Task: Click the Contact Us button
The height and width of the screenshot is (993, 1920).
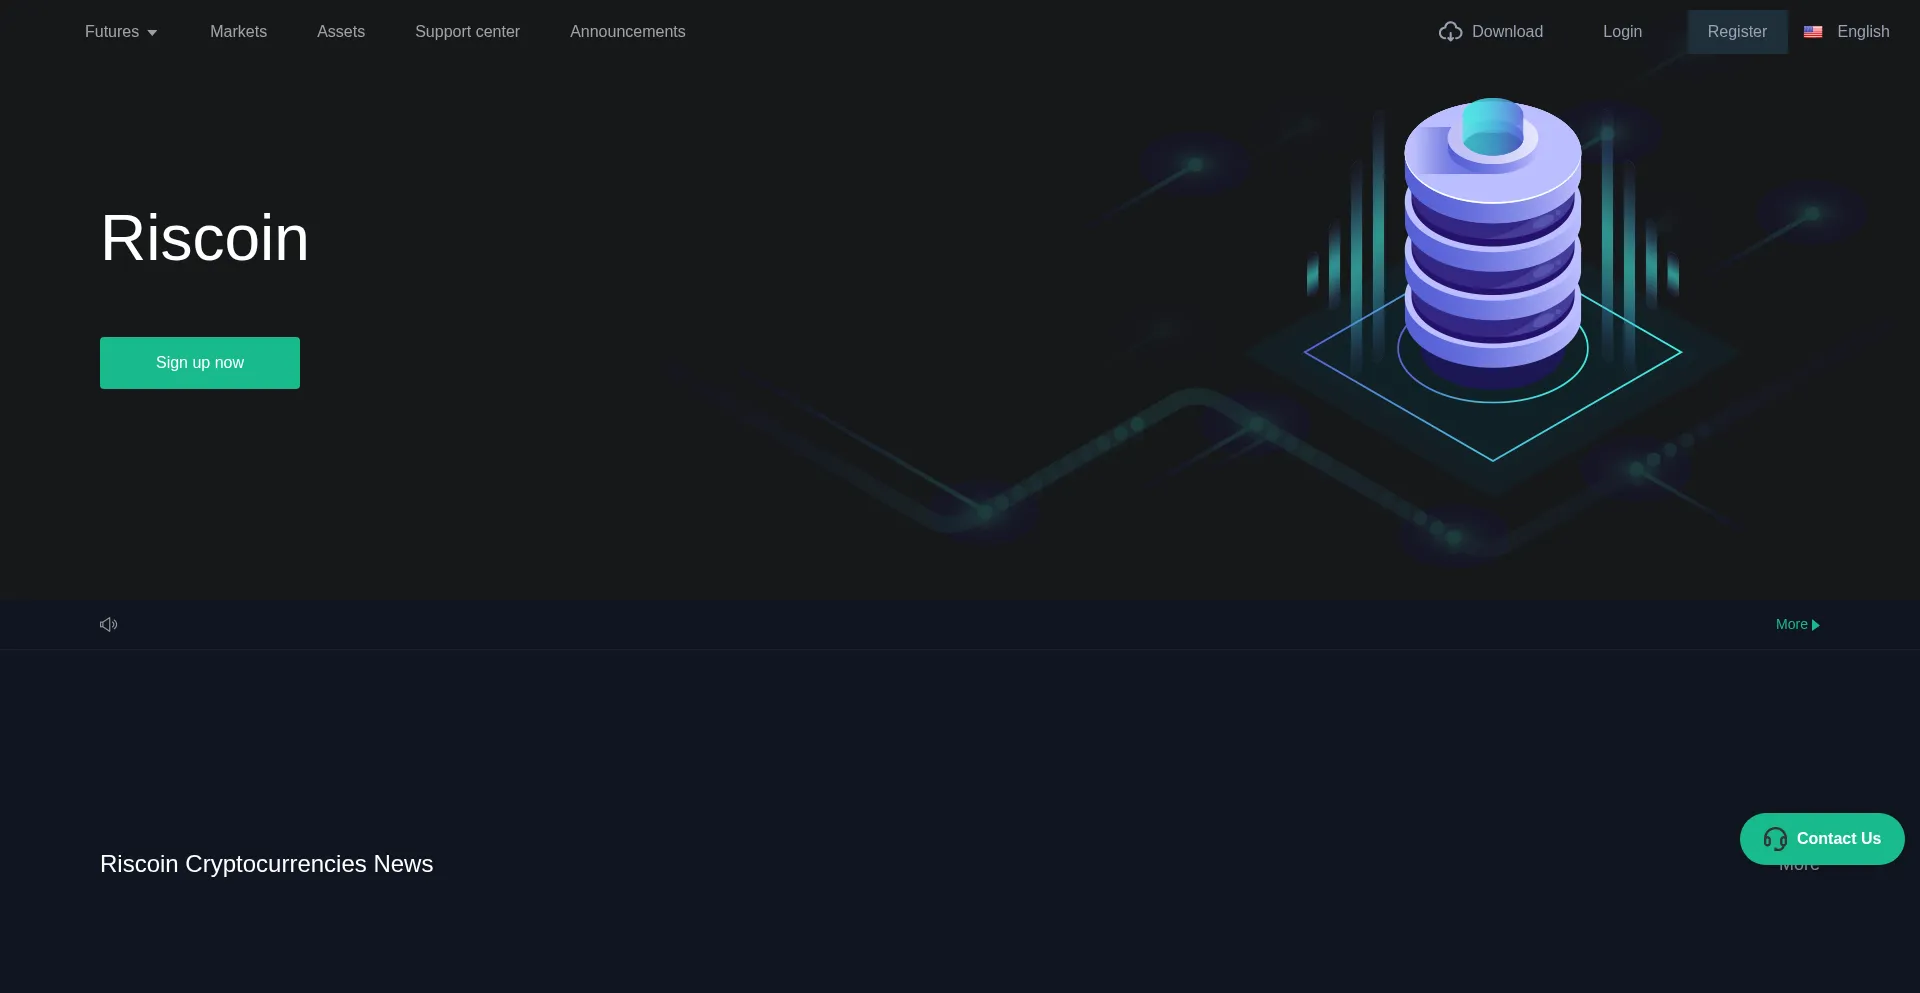Action: click(x=1822, y=839)
